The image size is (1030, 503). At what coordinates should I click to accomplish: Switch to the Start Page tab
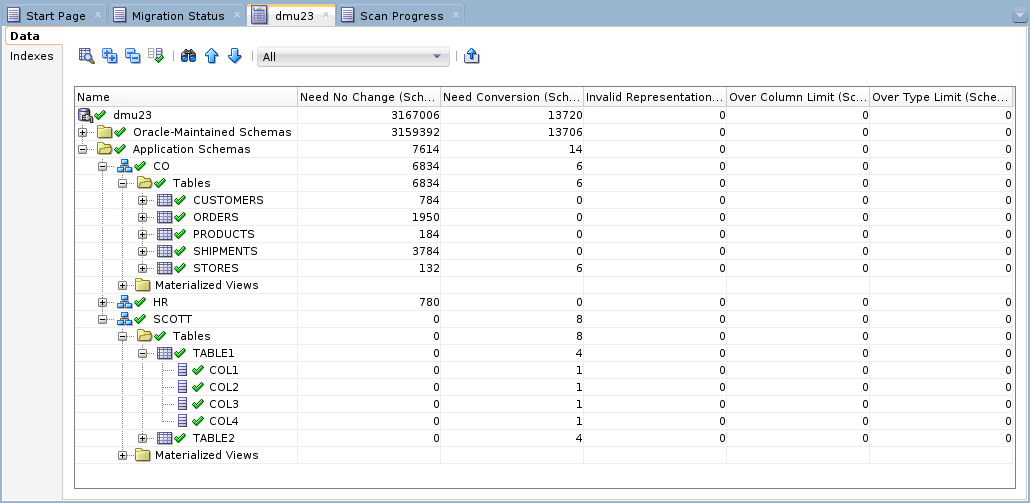(x=55, y=16)
